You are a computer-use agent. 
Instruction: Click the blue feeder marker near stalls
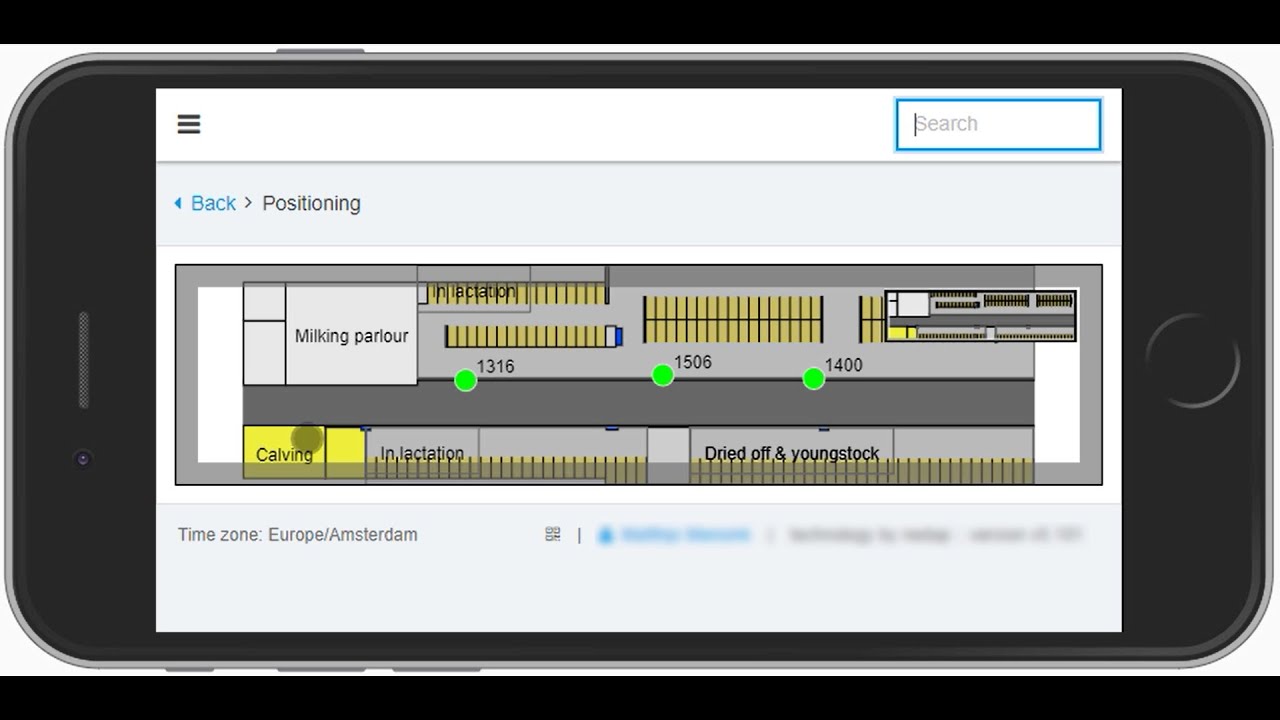[x=619, y=336]
